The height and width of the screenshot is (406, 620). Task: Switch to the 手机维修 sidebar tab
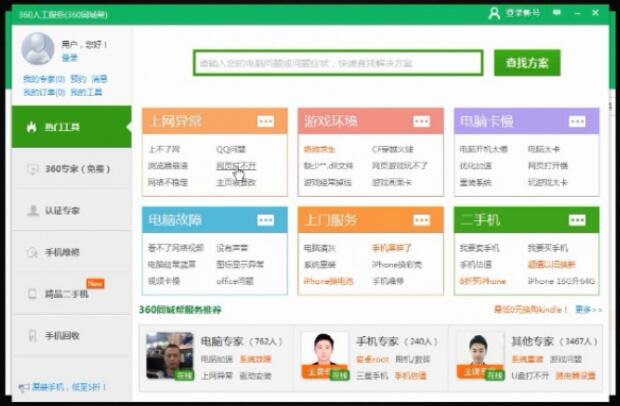tap(72, 252)
